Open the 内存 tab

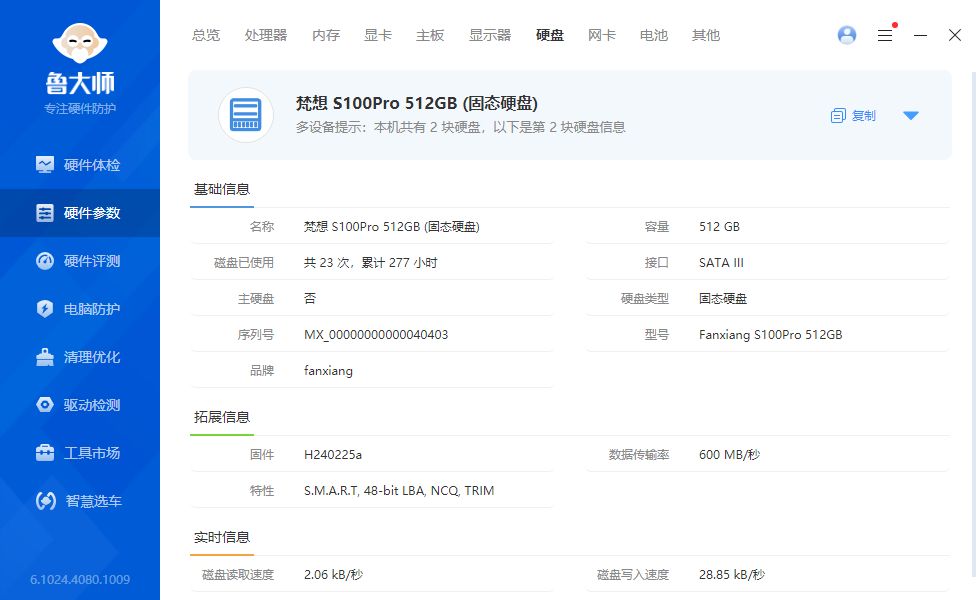tap(326, 35)
